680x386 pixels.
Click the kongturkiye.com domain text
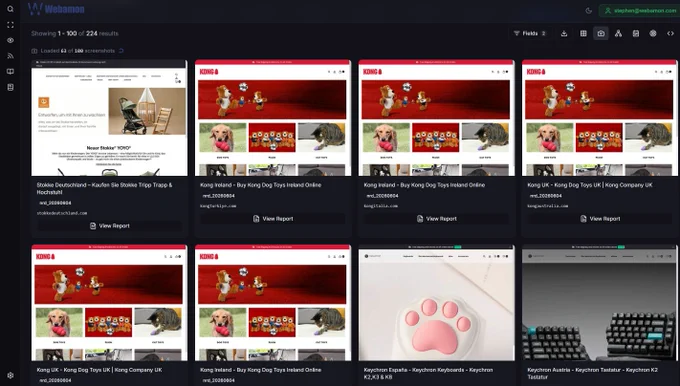pos(218,206)
